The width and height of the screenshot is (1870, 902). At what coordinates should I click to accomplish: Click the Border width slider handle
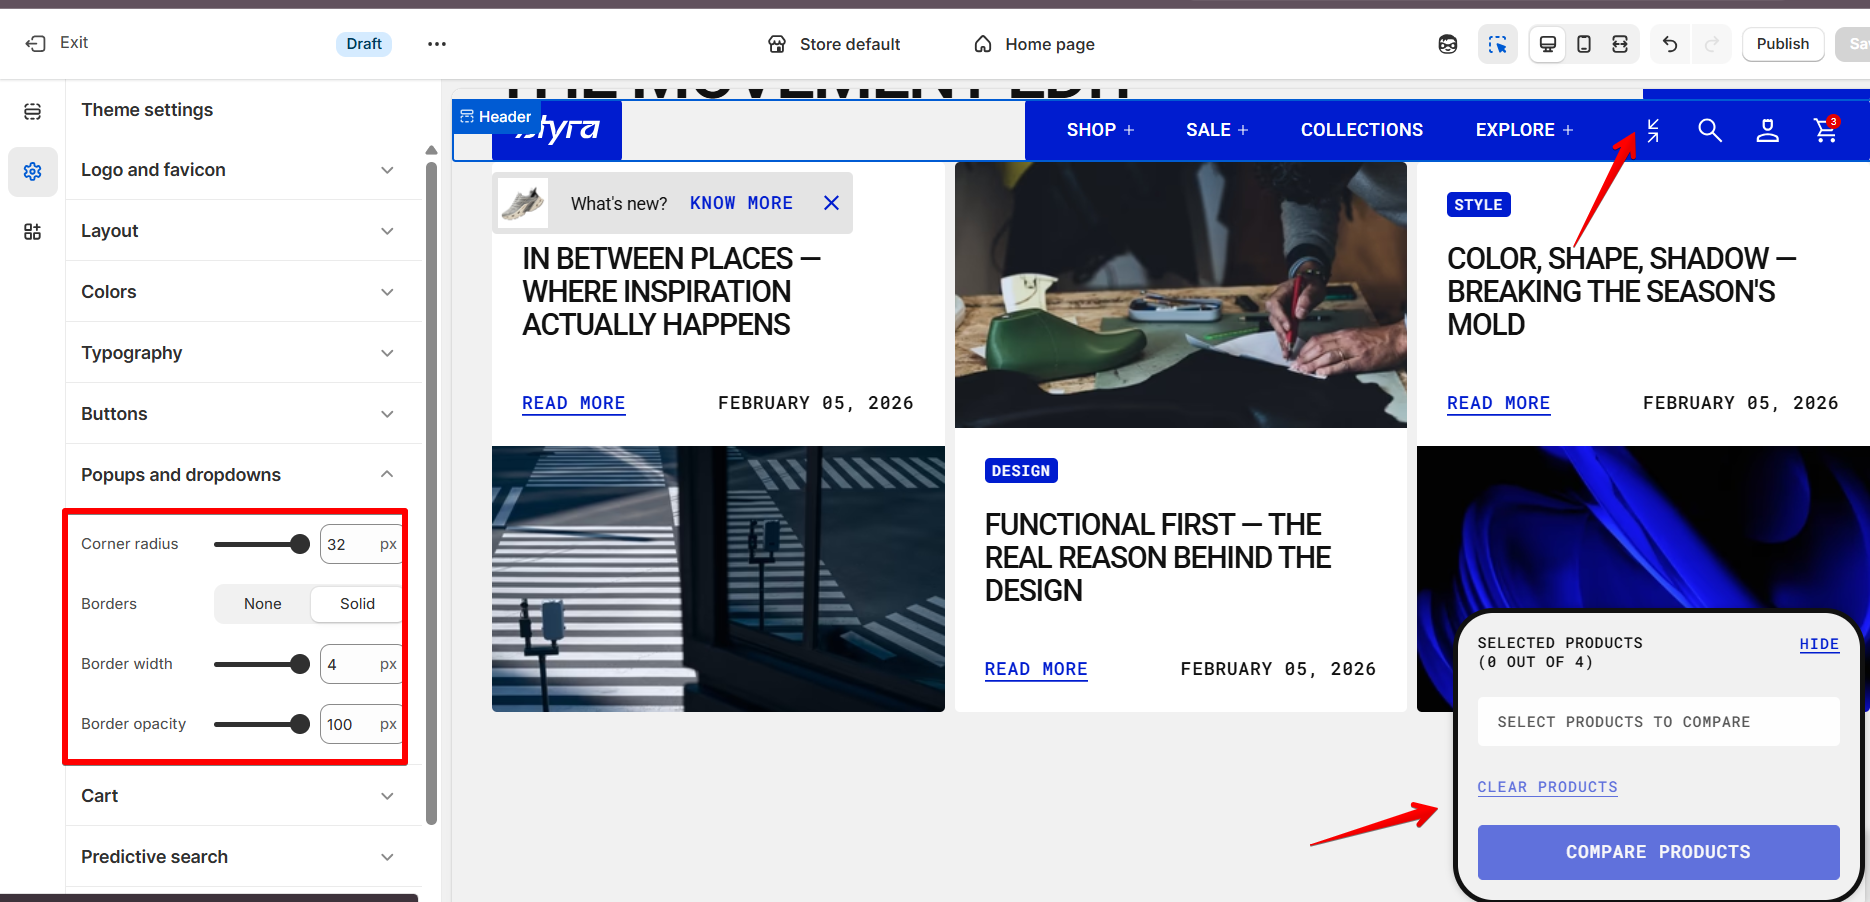click(299, 664)
